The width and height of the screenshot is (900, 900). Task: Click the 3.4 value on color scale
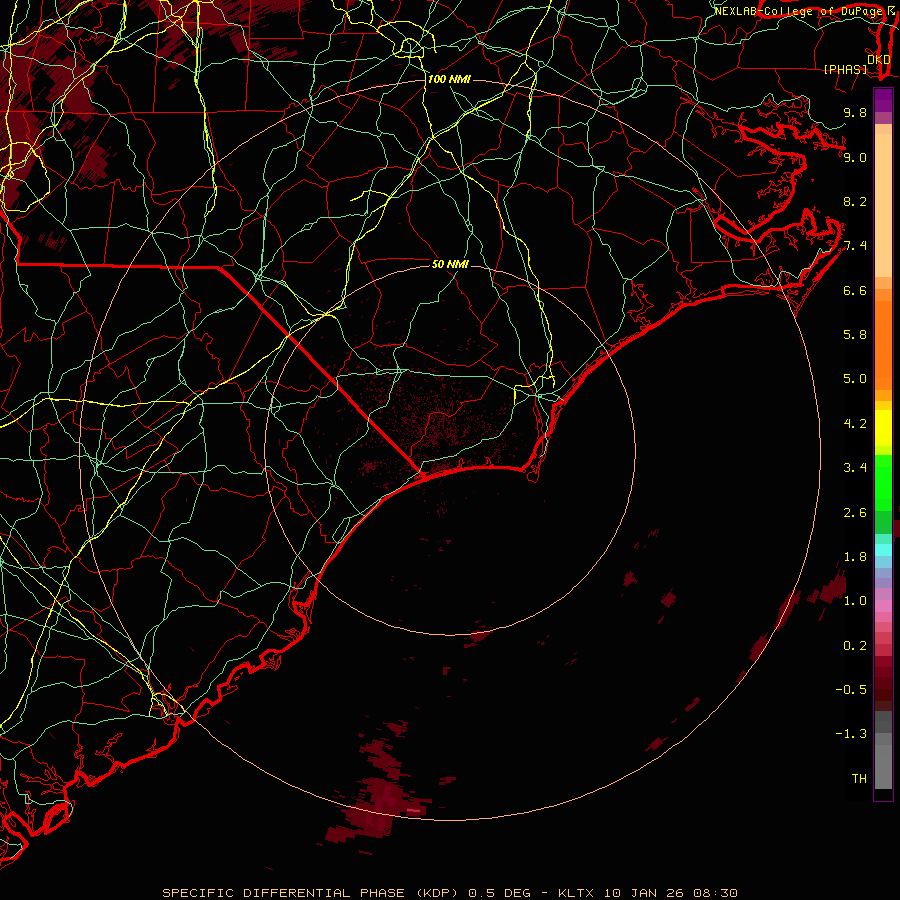pyautogui.click(x=855, y=468)
